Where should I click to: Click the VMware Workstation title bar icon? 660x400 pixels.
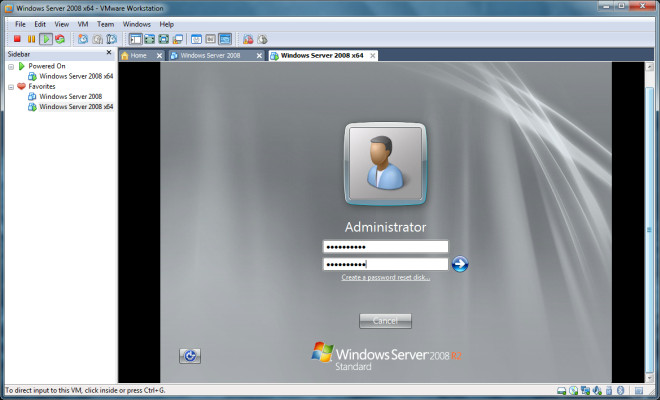pyautogui.click(x=9, y=8)
